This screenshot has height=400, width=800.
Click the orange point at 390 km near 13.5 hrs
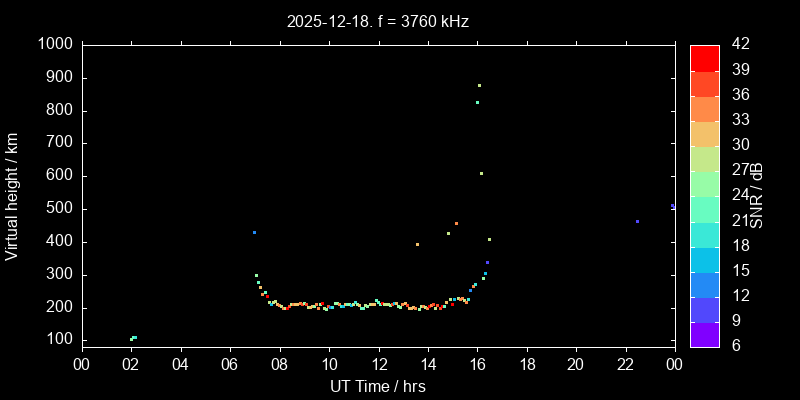pyautogui.click(x=417, y=244)
